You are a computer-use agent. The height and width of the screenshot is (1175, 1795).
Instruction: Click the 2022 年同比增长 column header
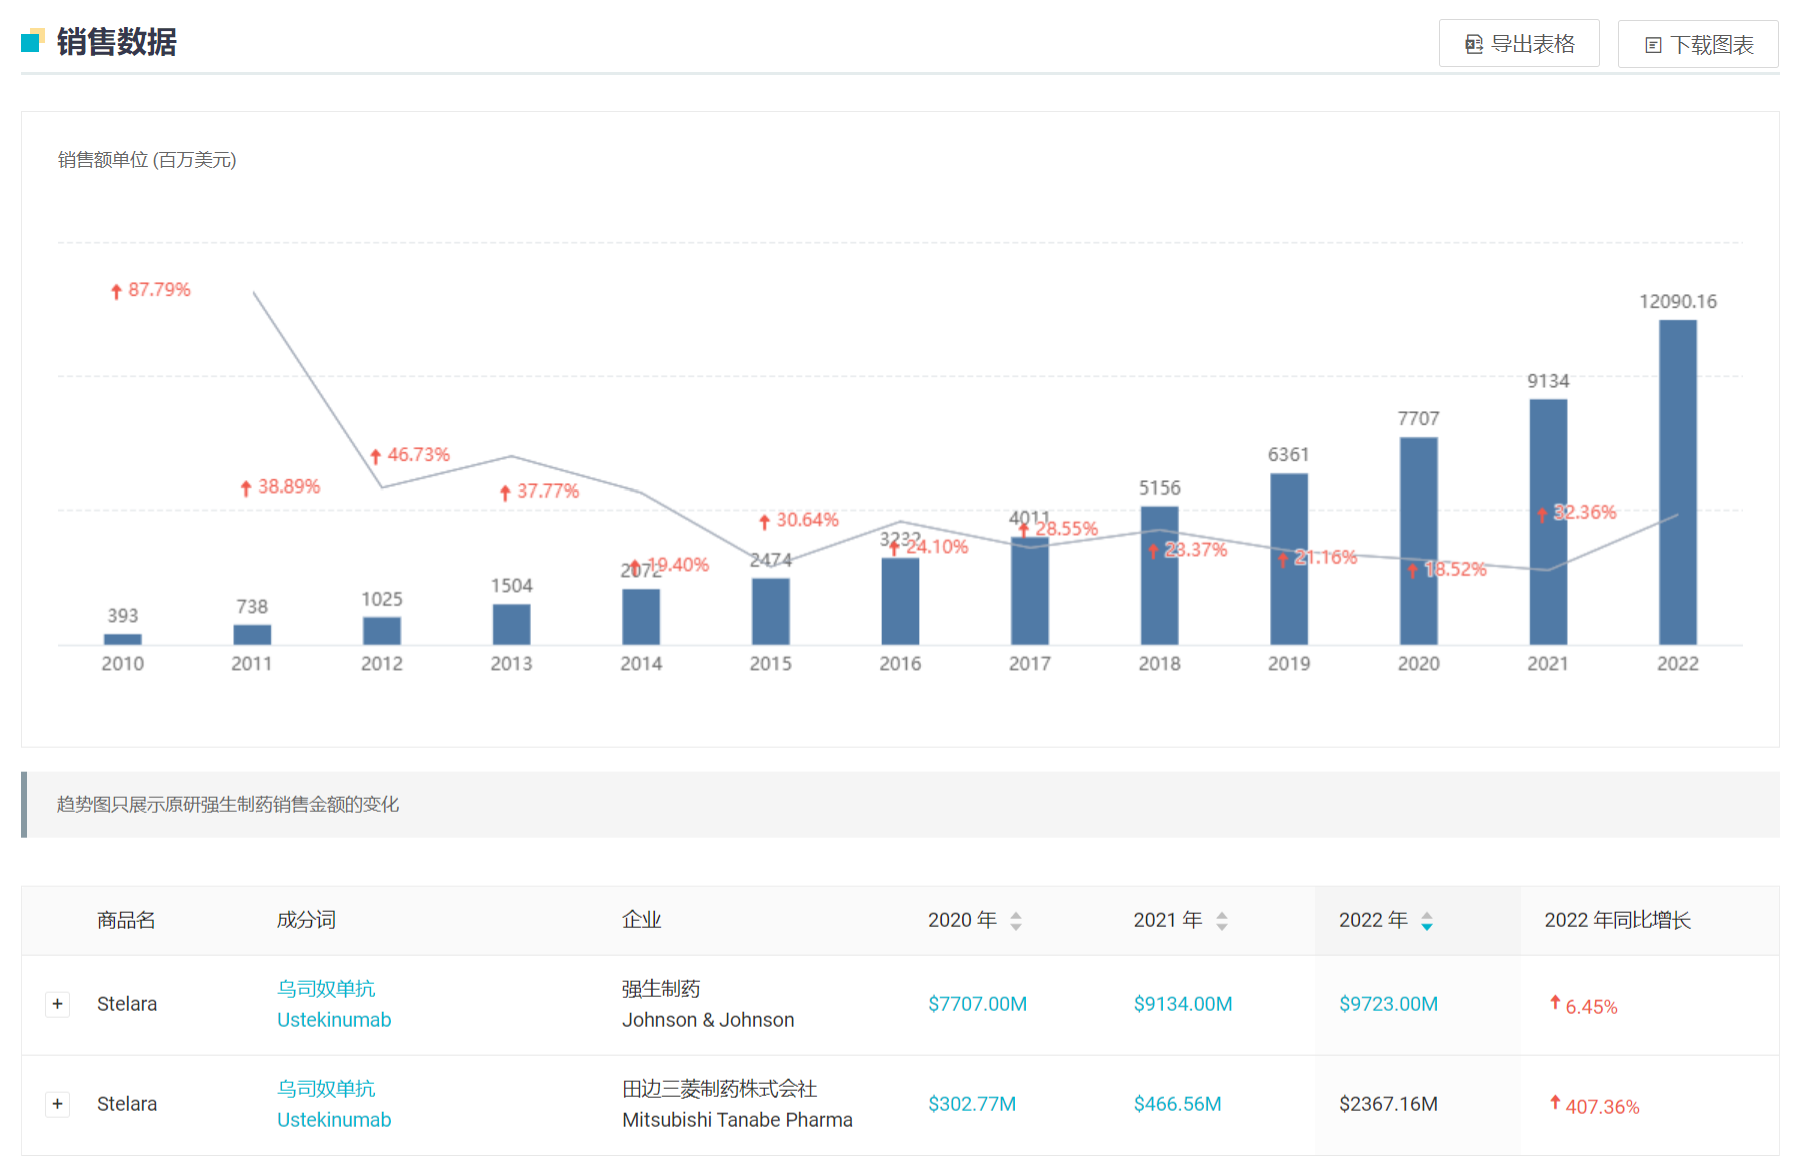[1617, 920]
